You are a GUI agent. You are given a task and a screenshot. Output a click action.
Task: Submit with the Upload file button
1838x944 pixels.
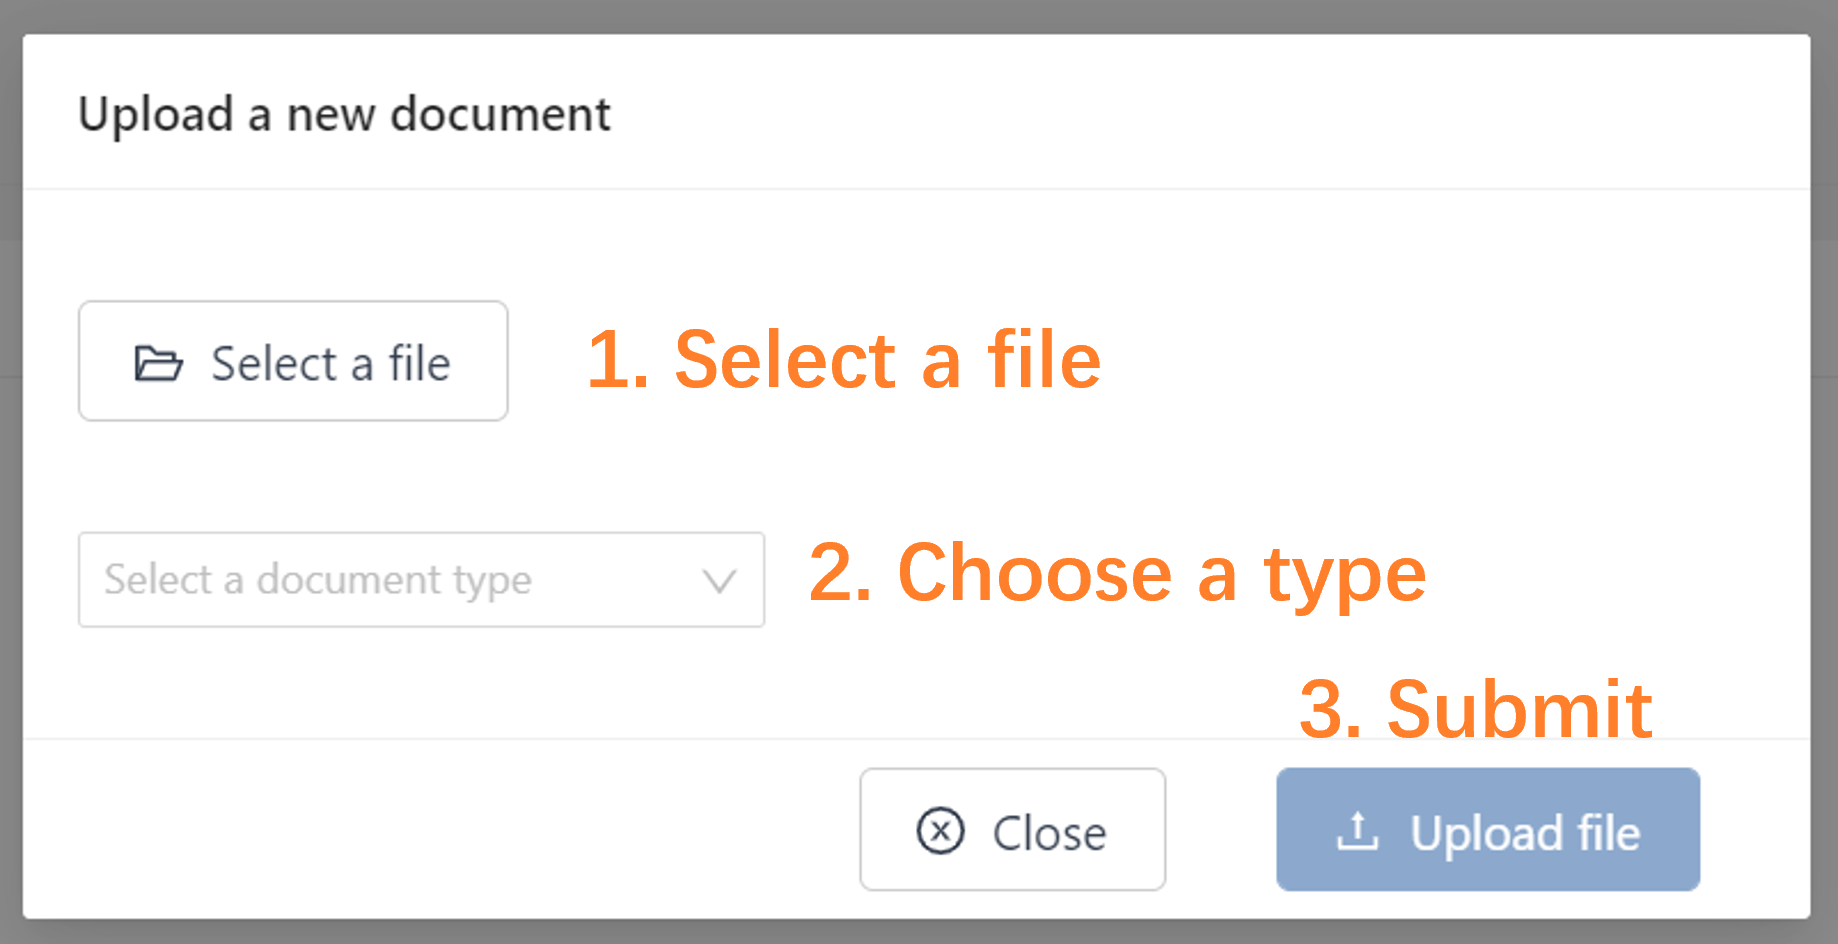(1487, 830)
